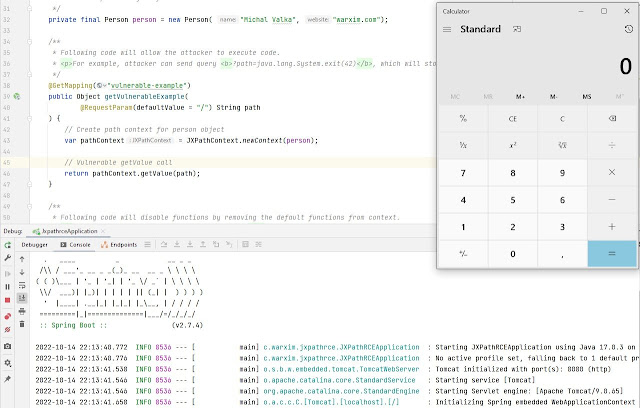Pause the running program
The image size is (640, 408).
[x=7, y=287]
